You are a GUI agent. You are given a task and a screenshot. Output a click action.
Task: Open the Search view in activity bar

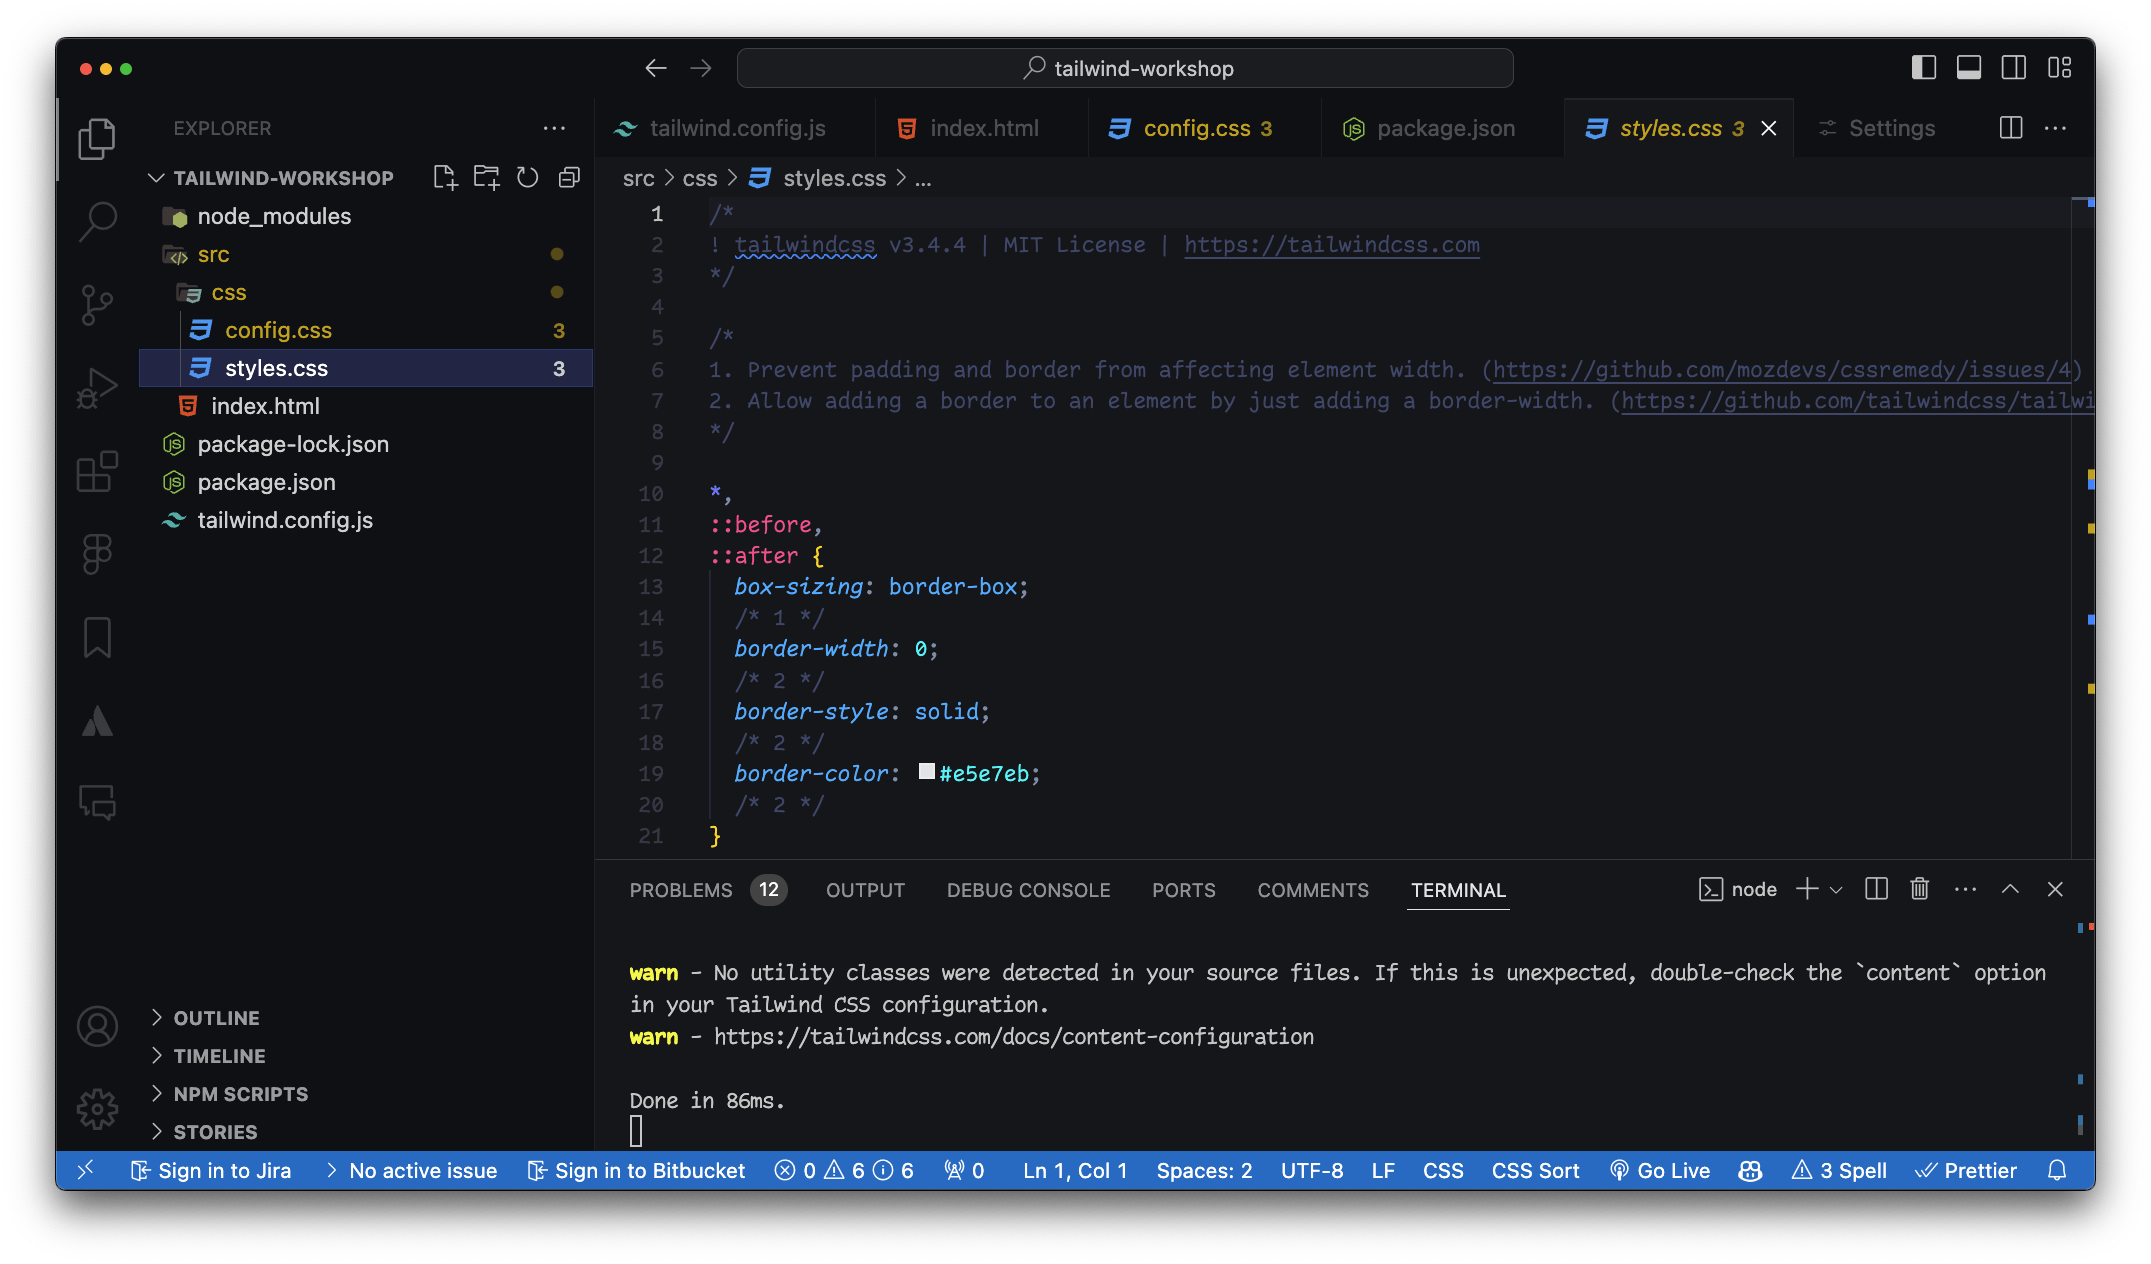[97, 221]
